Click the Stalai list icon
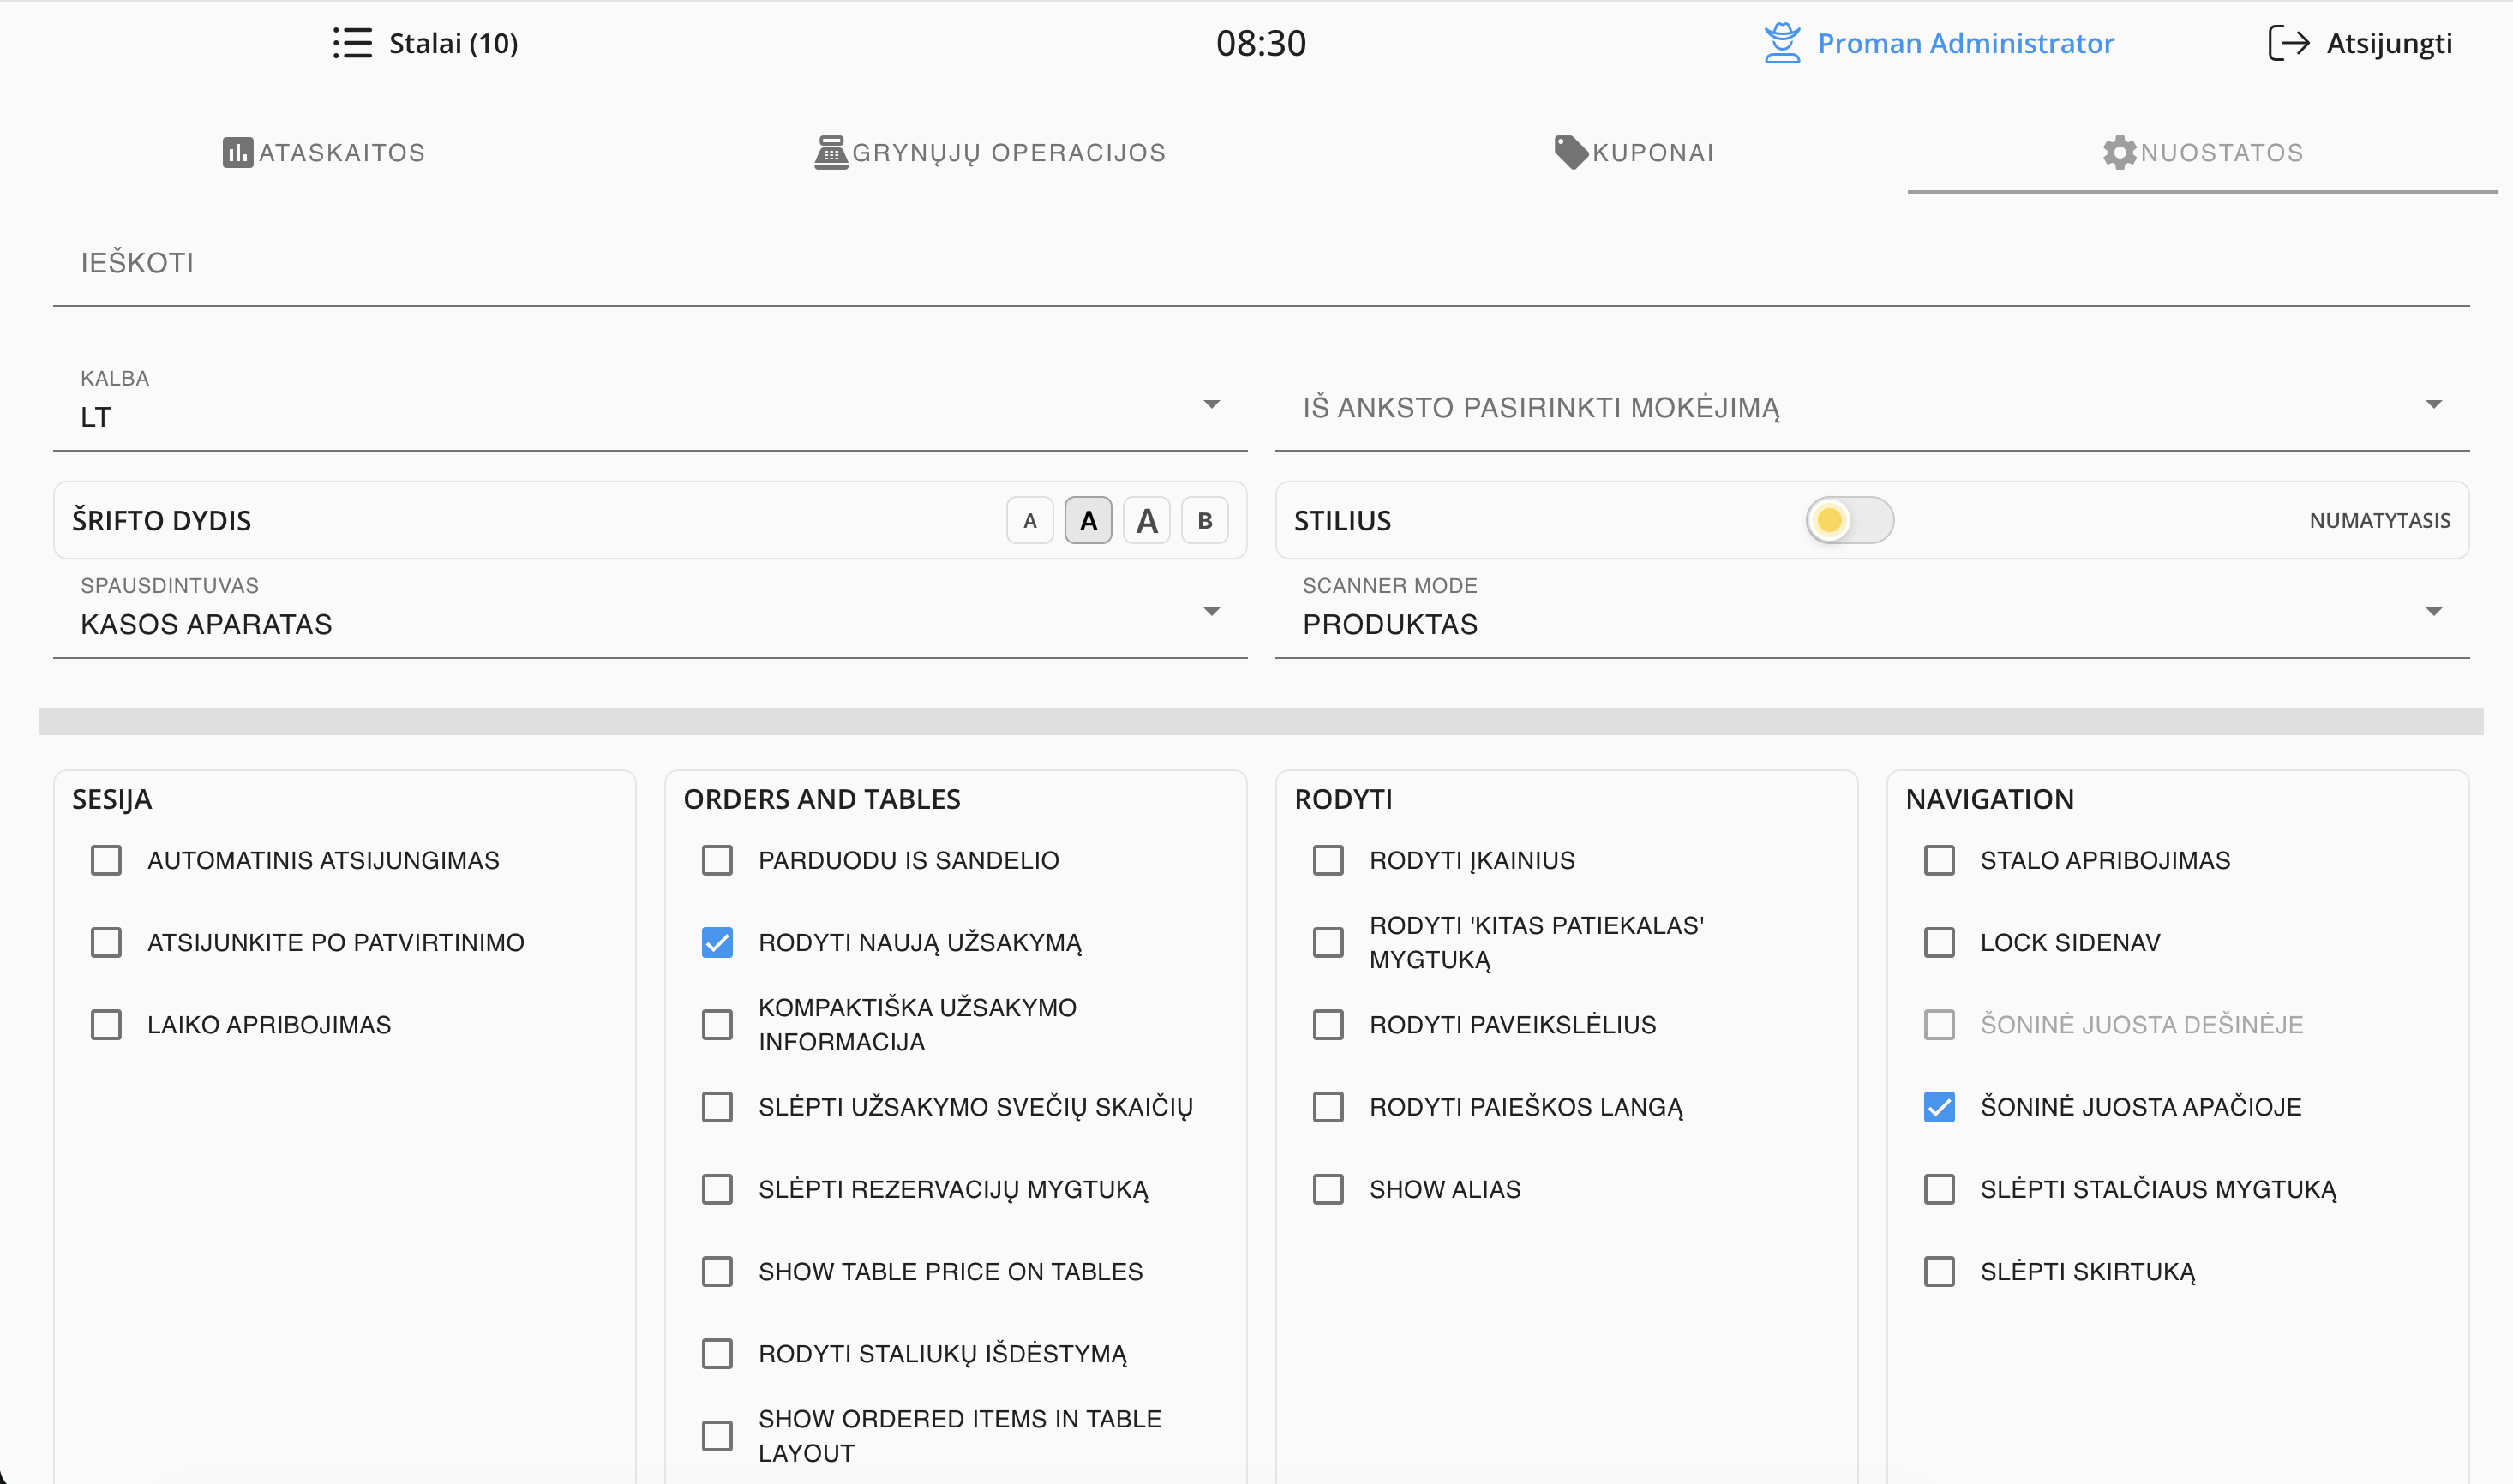This screenshot has height=1484, width=2513. pos(352,43)
